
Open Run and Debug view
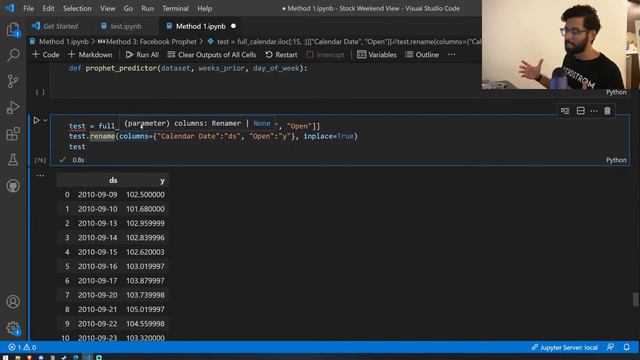pyautogui.click(x=13, y=107)
